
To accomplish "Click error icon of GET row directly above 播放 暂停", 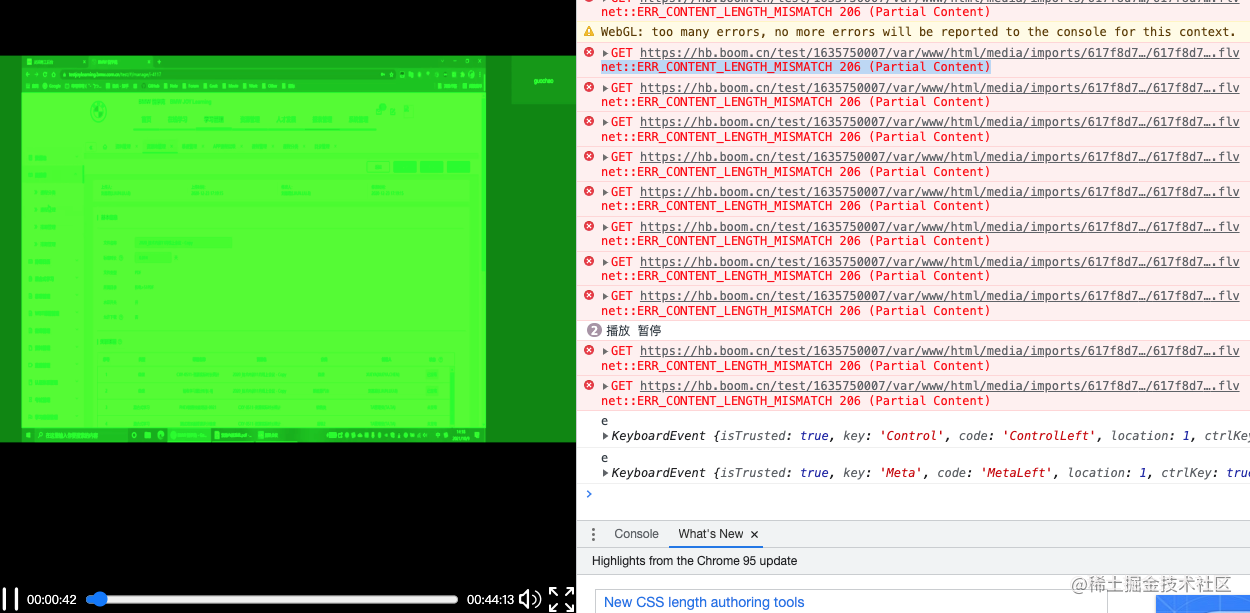I will [x=589, y=295].
